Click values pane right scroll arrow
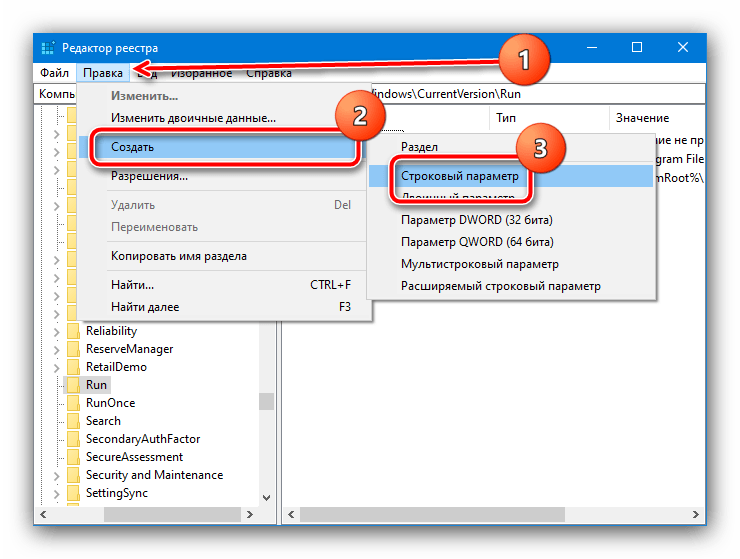This screenshot has height=559, width=740. [x=696, y=515]
